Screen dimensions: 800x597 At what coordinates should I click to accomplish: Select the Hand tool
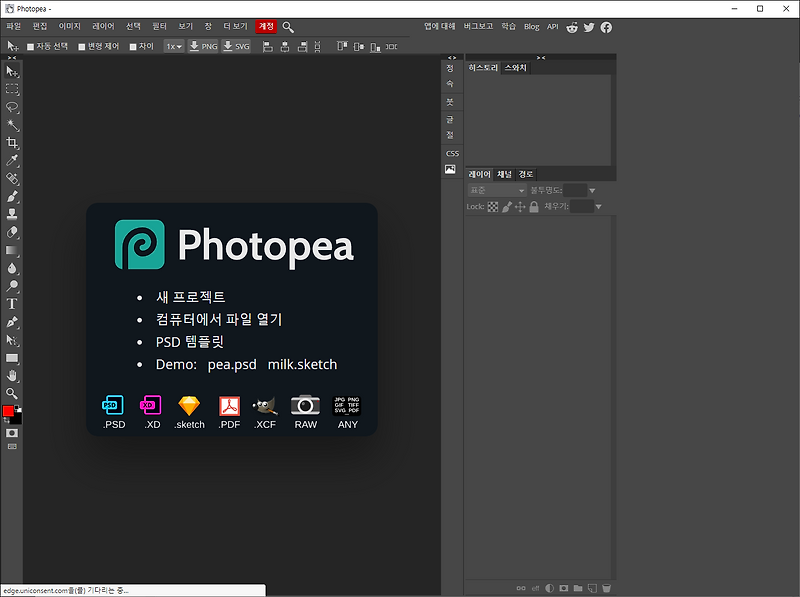(12, 376)
